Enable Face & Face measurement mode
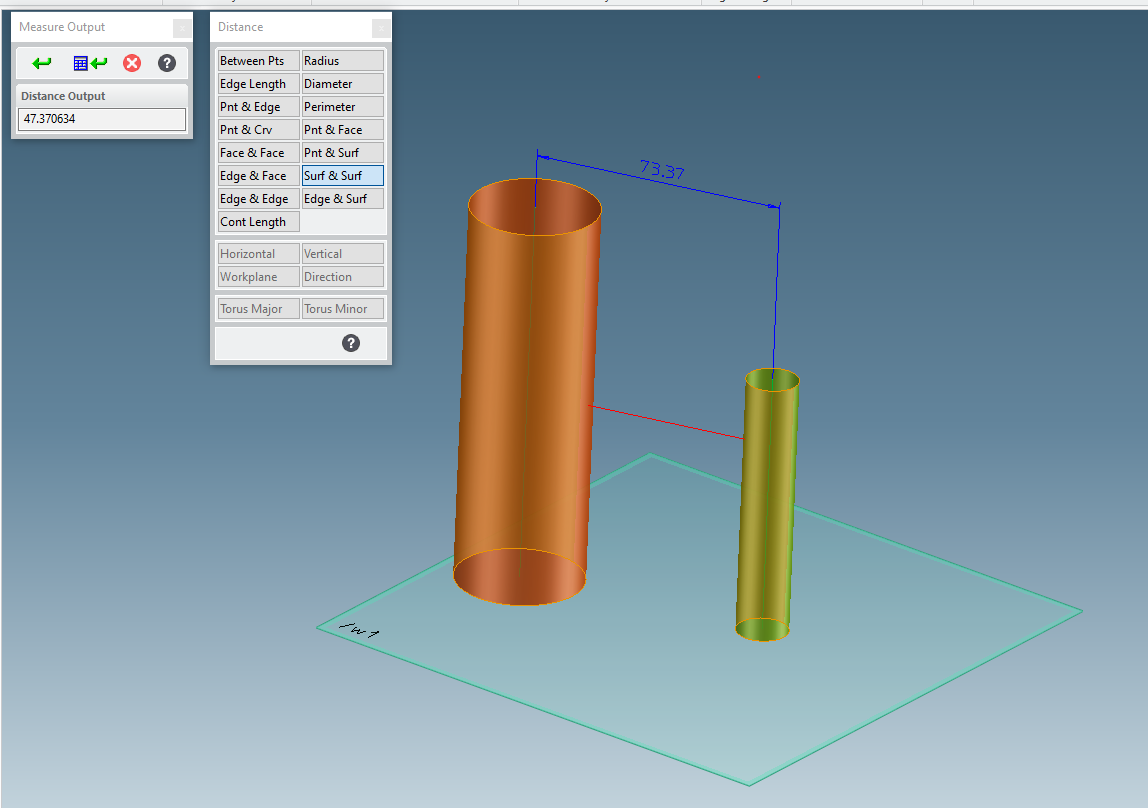1148x808 pixels. (x=257, y=152)
